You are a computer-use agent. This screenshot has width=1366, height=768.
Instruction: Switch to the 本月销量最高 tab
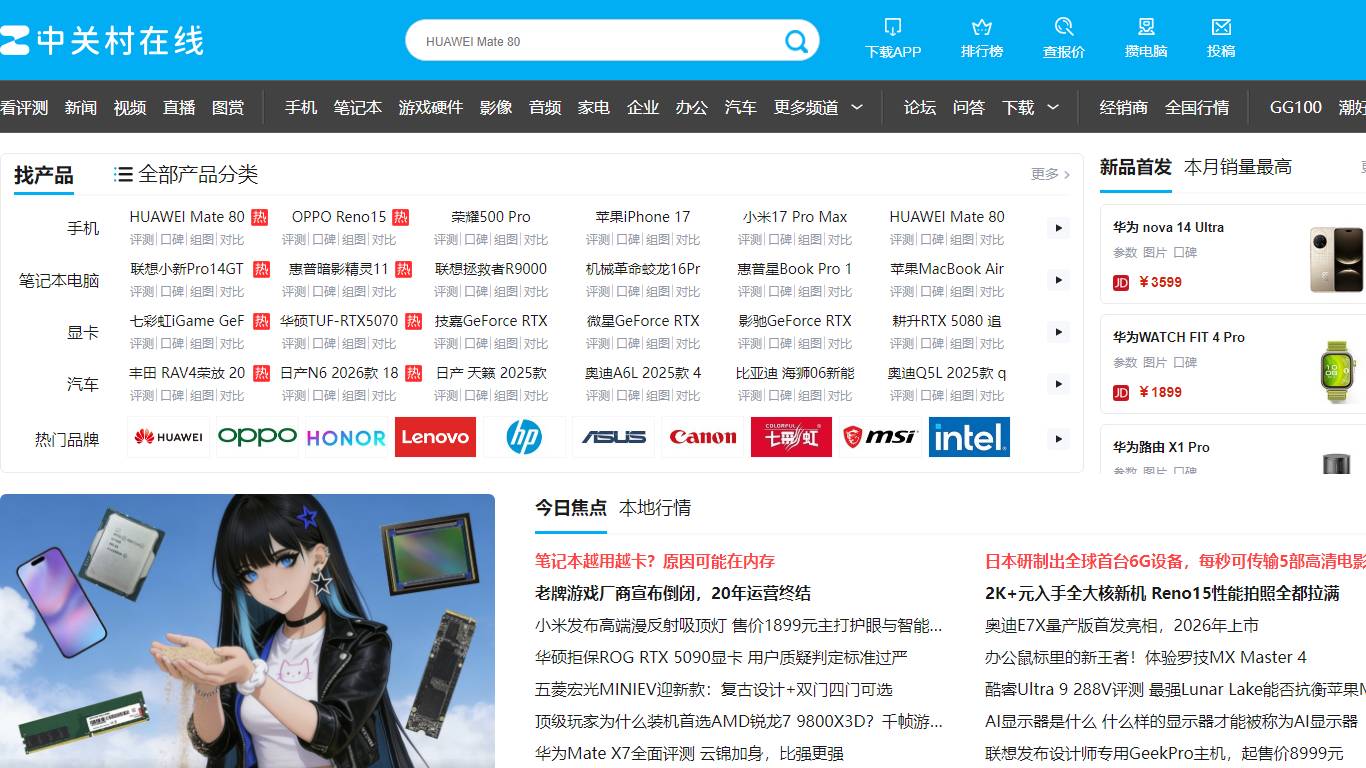1236,167
